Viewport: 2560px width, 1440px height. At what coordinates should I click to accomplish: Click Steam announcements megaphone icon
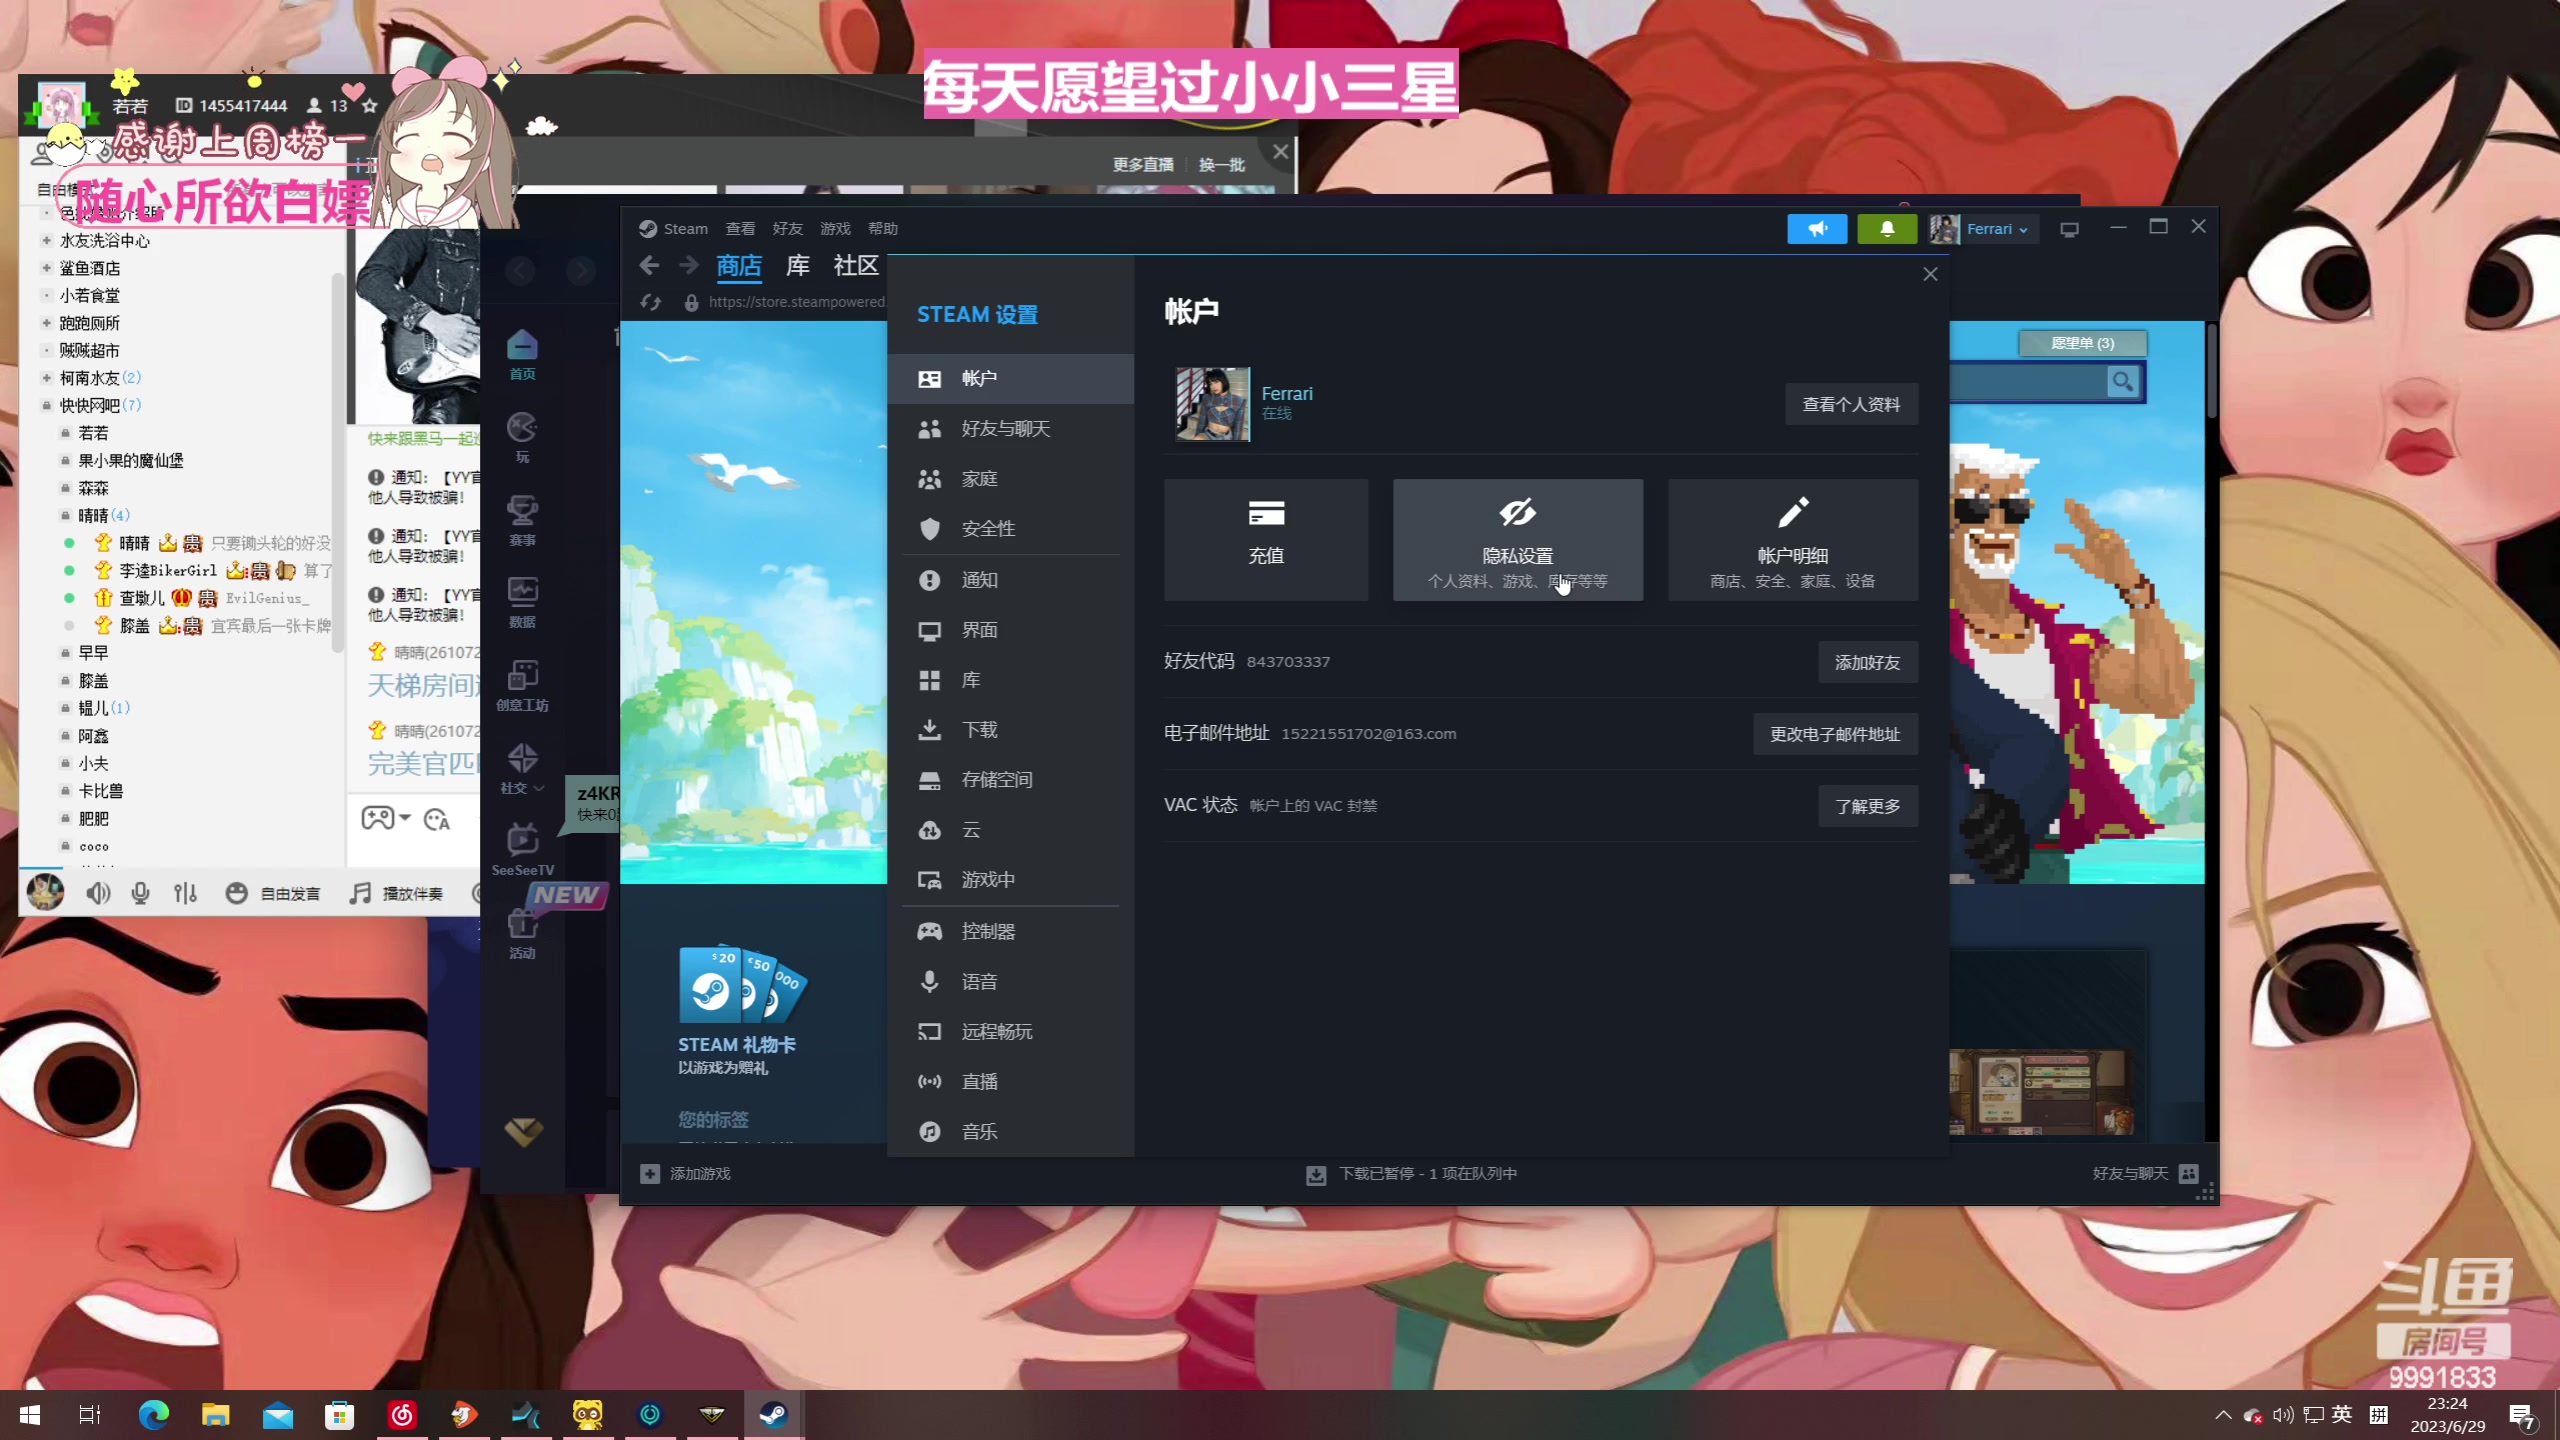1817,229
